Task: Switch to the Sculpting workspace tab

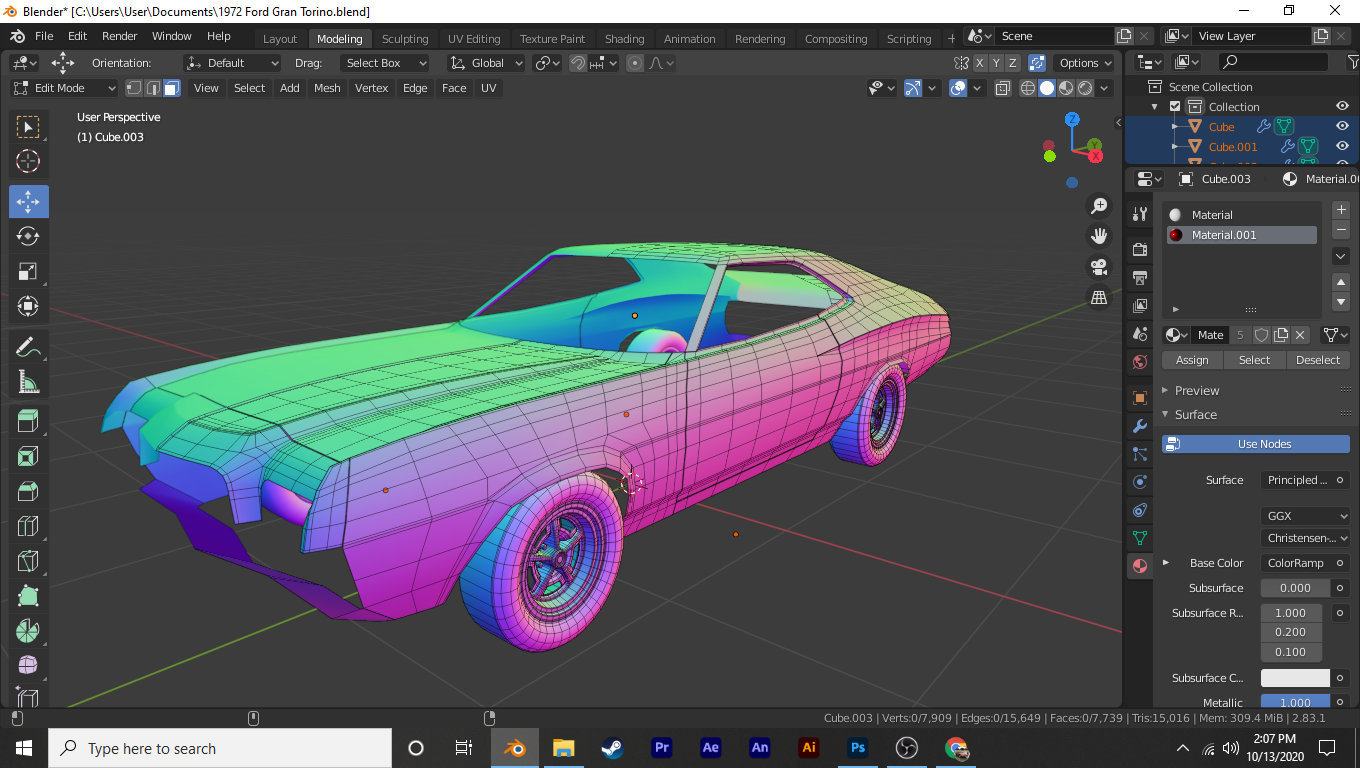Action: 405,39
